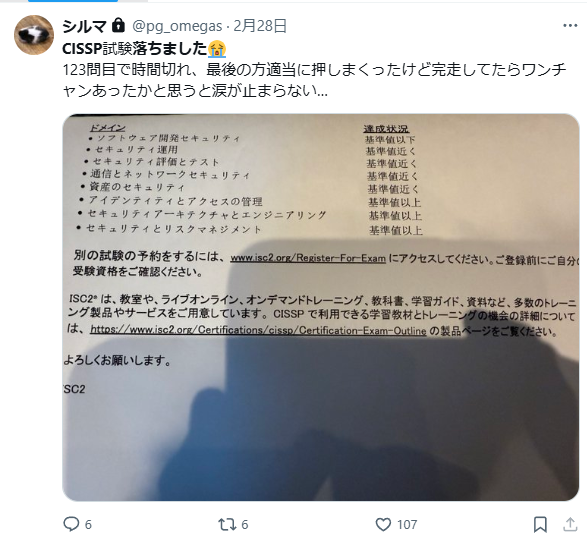Click the reply speech bubble icon

click(71, 524)
